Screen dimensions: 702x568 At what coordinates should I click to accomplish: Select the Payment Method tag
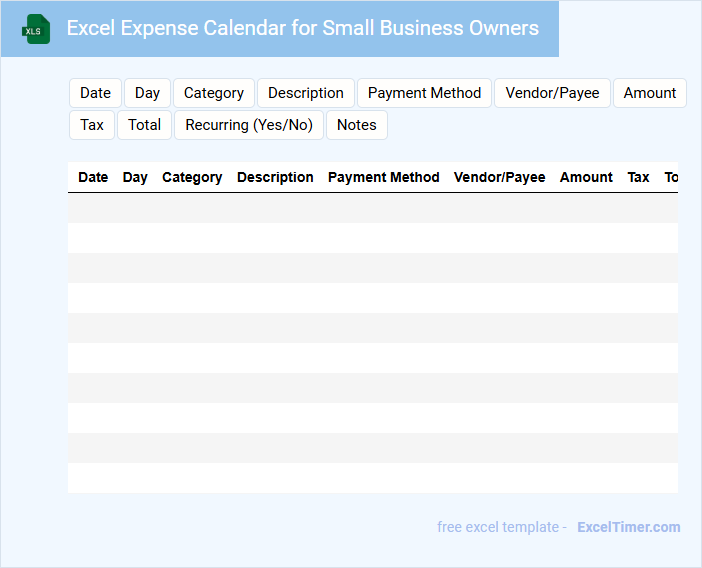(x=424, y=93)
